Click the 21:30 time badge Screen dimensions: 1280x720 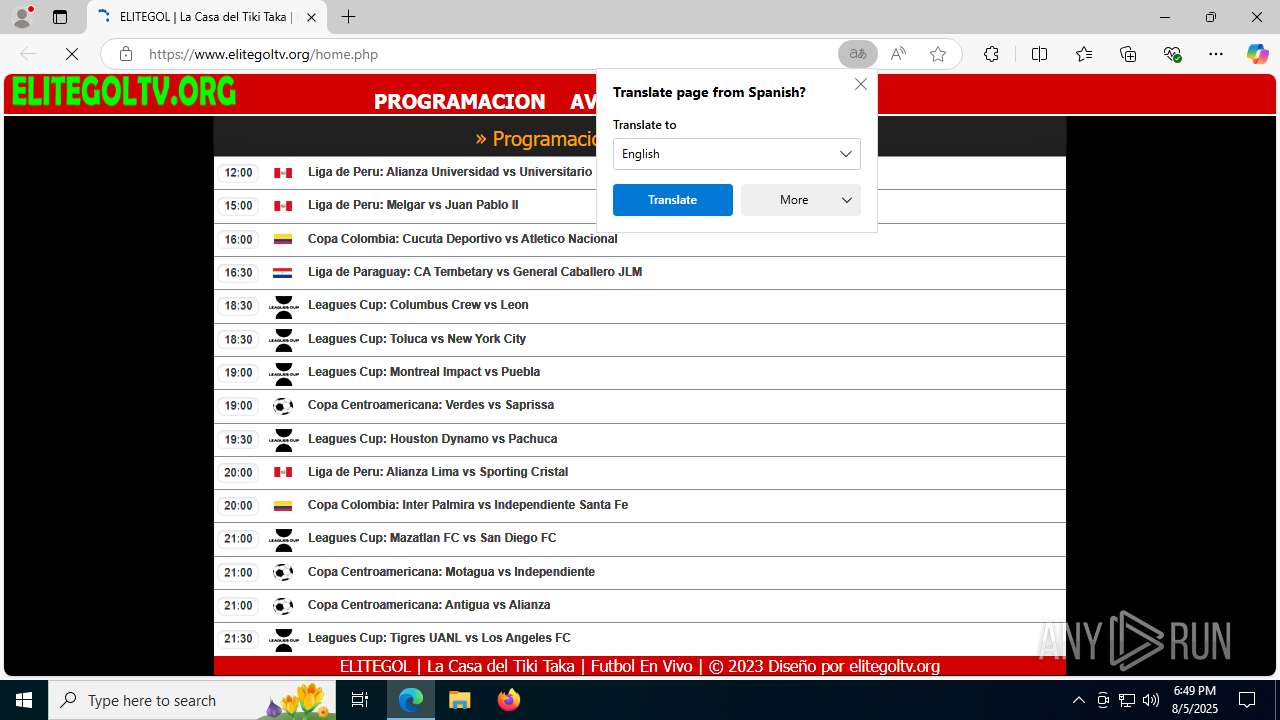click(239, 639)
